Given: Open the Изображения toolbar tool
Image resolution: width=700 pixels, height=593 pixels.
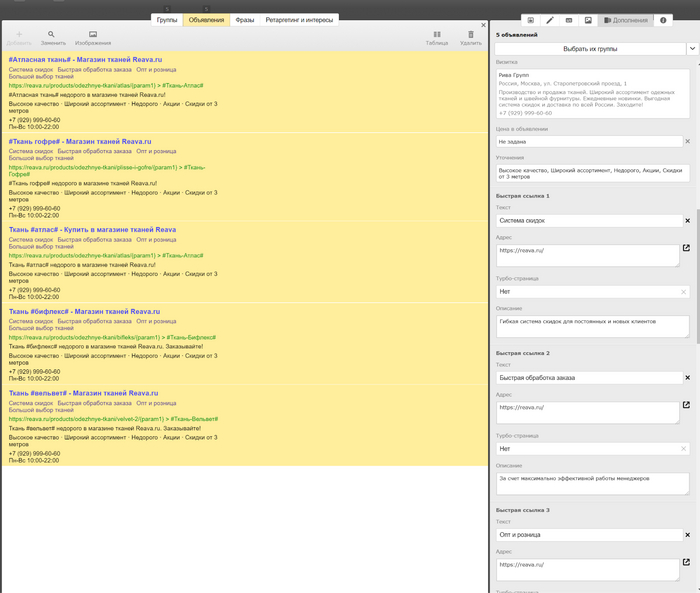Looking at the screenshot, I should tap(93, 35).
